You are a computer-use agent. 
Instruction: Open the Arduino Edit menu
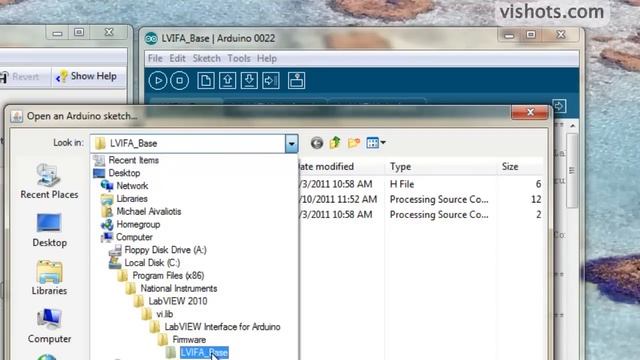tap(177, 58)
